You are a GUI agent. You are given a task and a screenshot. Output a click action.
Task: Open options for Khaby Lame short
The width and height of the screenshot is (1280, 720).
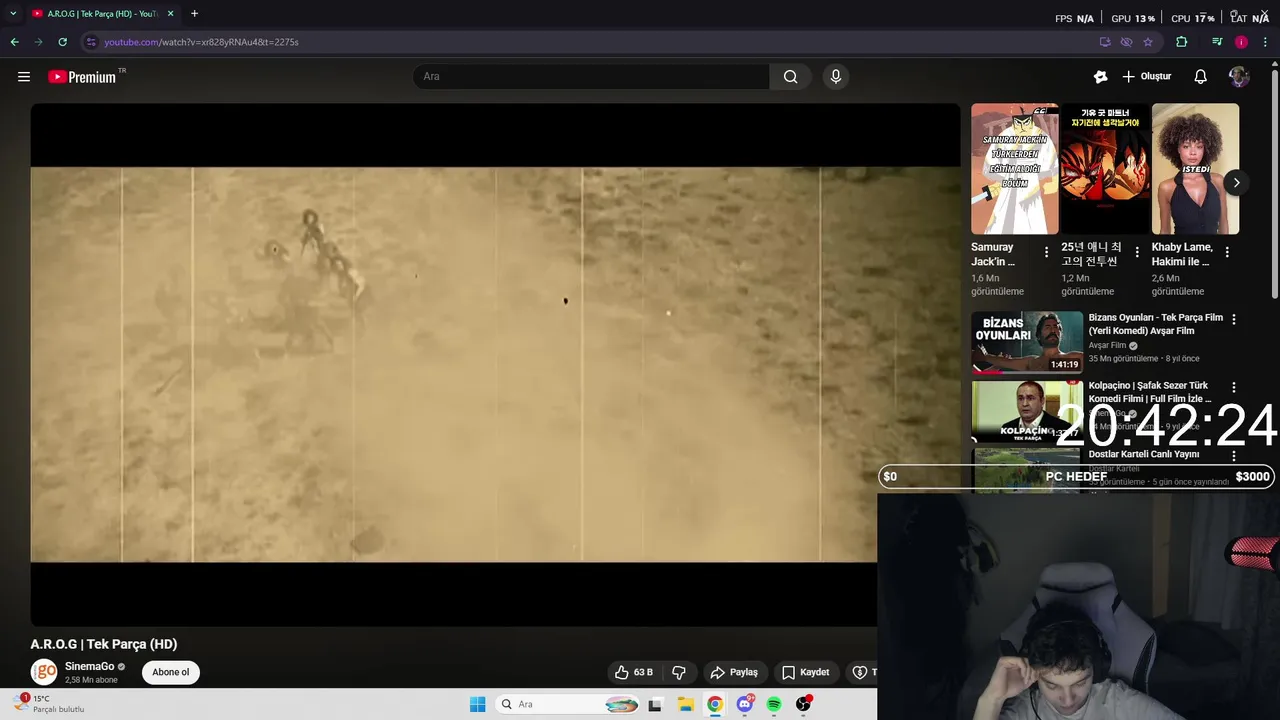[x=1227, y=252]
